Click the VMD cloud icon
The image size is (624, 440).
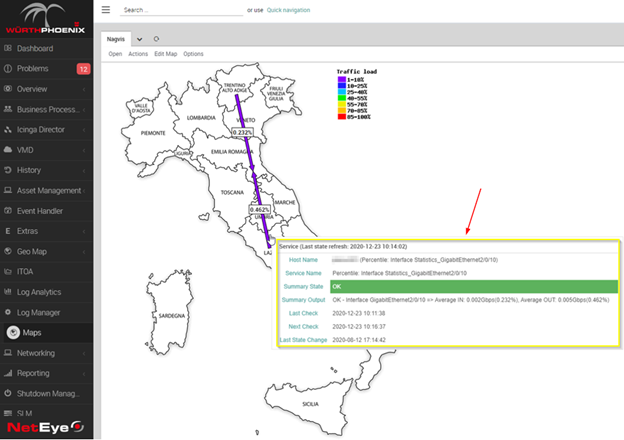pyautogui.click(x=8, y=150)
